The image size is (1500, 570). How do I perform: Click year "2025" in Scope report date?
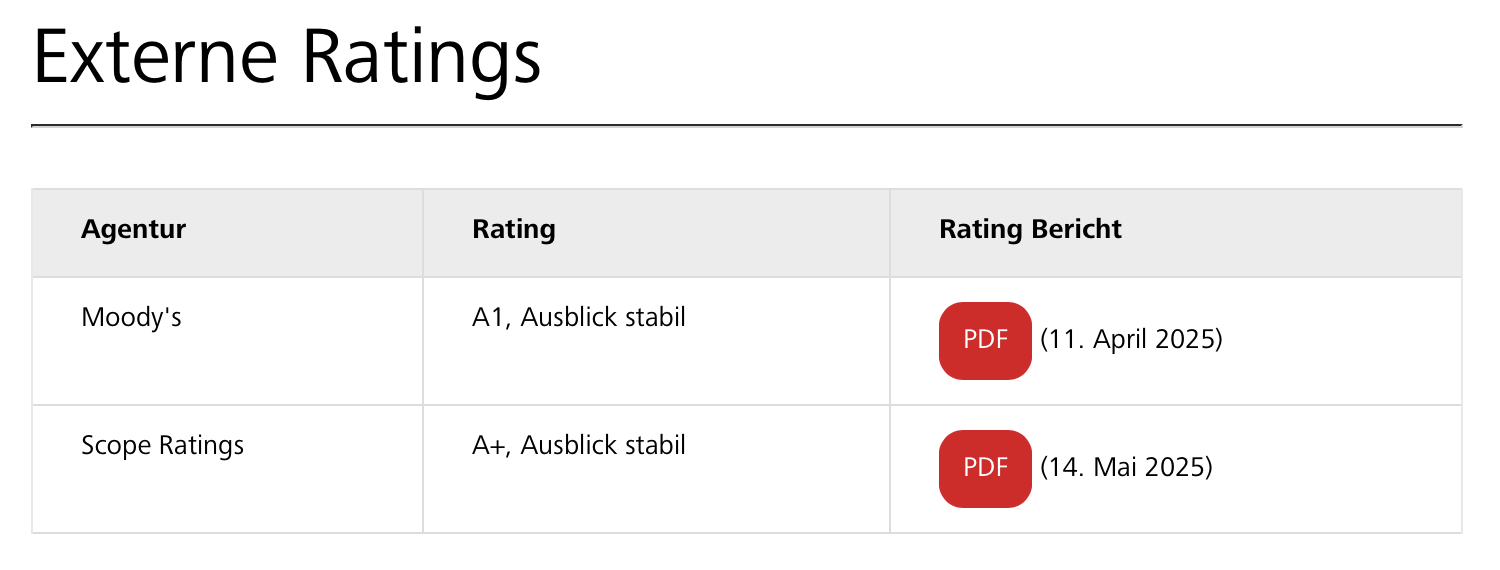(x=1175, y=467)
